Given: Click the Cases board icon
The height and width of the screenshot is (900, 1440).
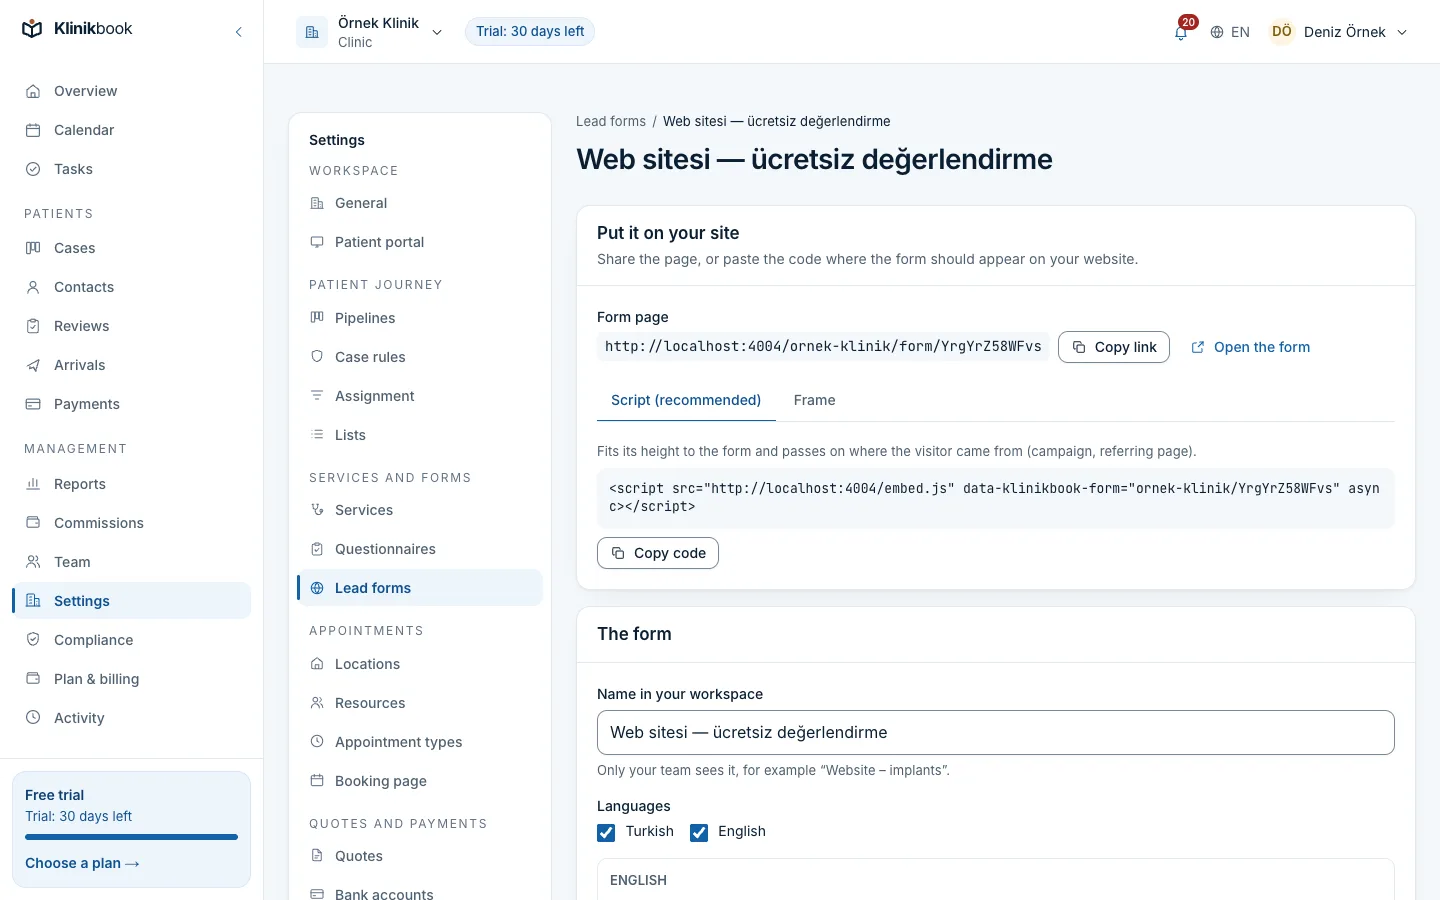Looking at the screenshot, I should [x=33, y=248].
